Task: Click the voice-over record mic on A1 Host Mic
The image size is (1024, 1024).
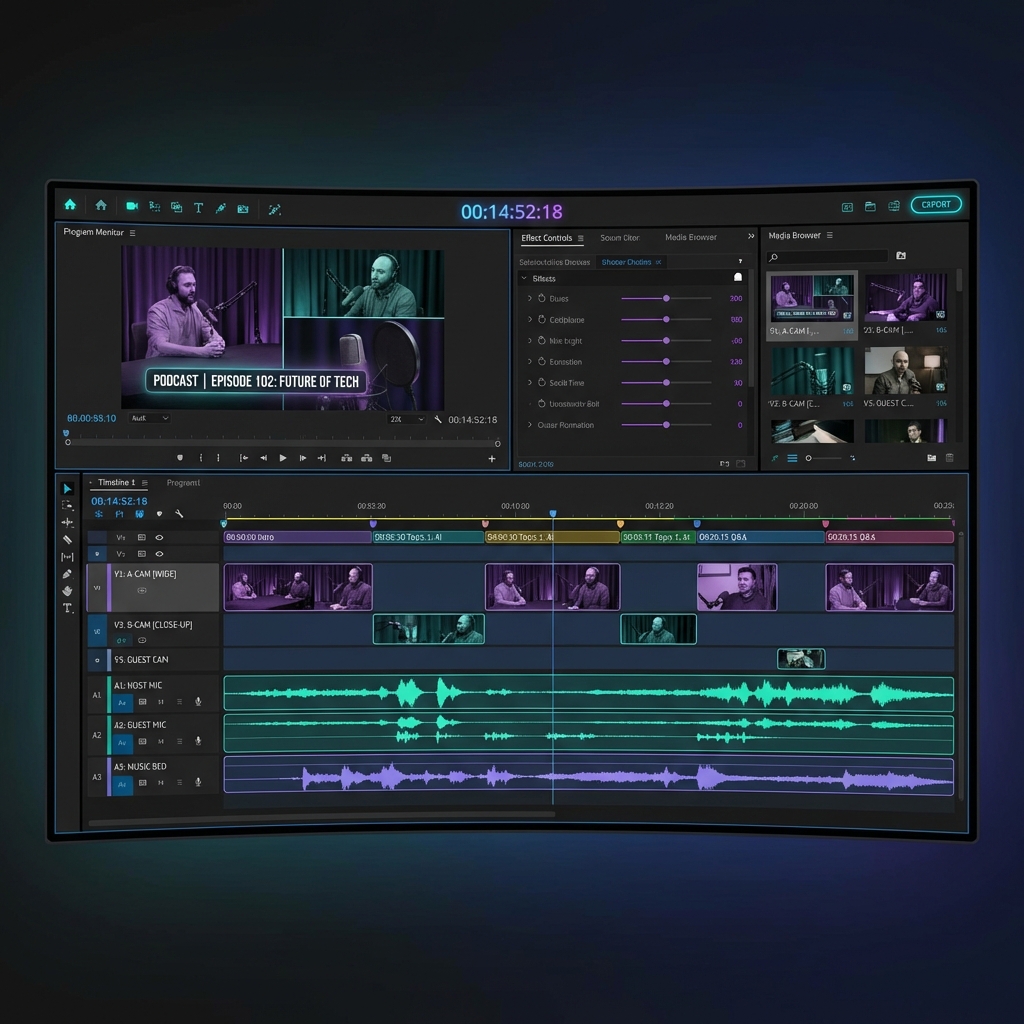Action: 198,702
